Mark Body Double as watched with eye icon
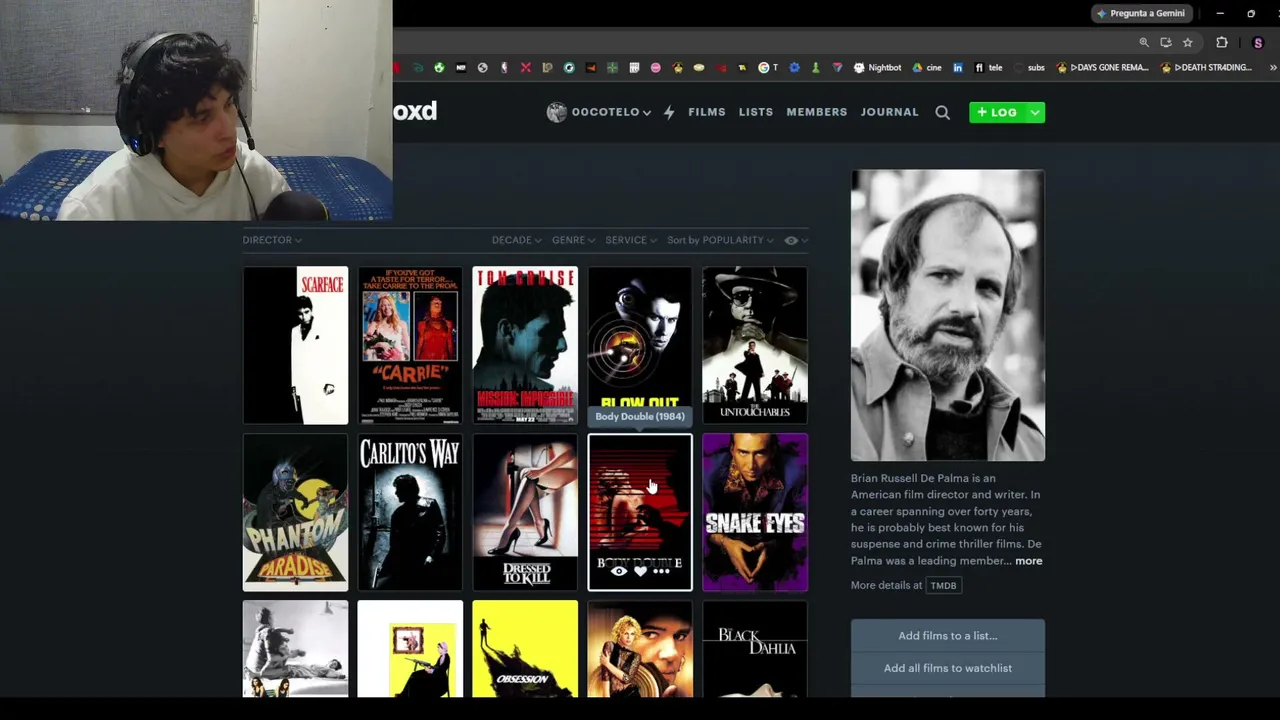 (x=619, y=571)
